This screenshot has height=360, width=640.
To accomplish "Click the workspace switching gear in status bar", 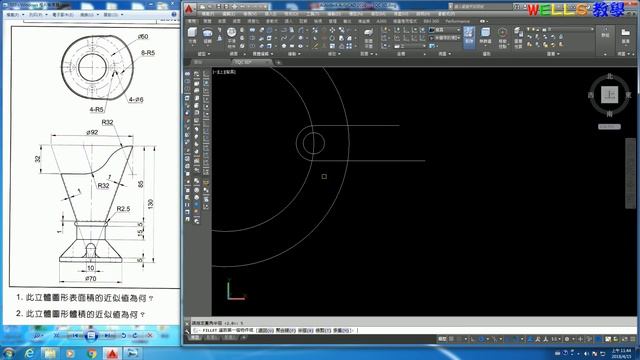I will pos(567,339).
